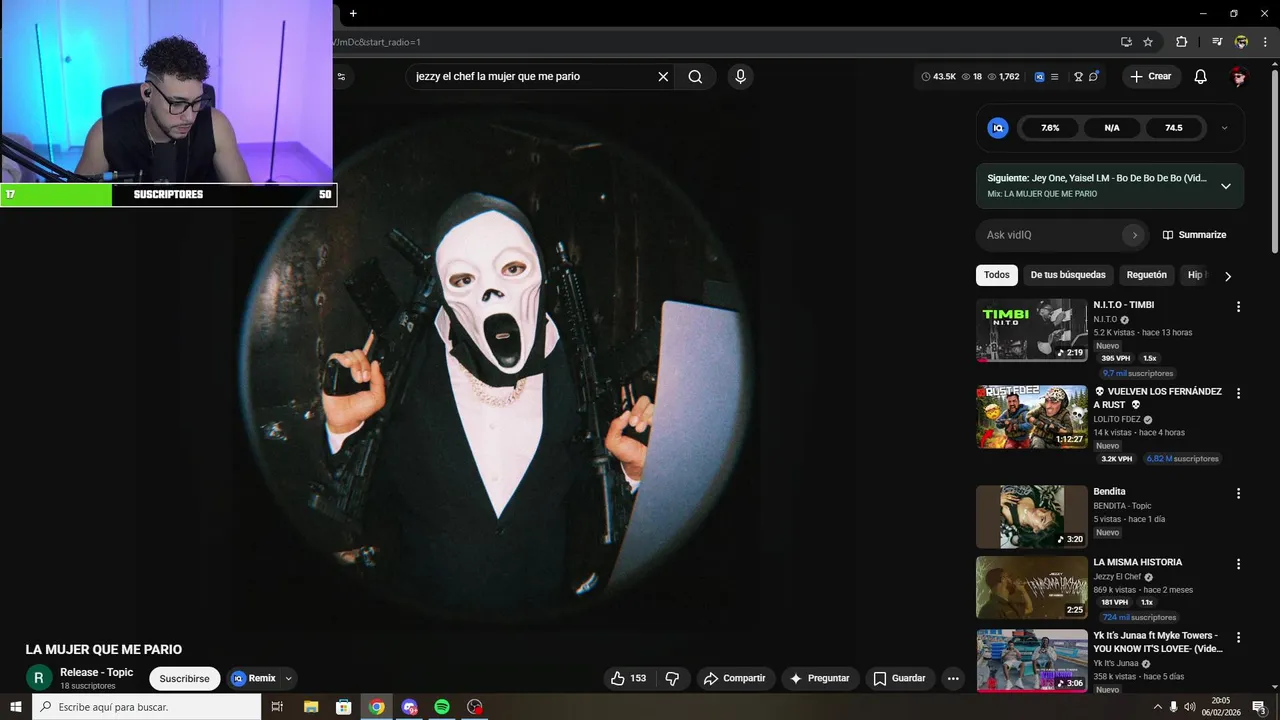Viewport: 1280px width, 720px height.
Task: Toggle system volume icon in tray
Action: [x=1189, y=707]
